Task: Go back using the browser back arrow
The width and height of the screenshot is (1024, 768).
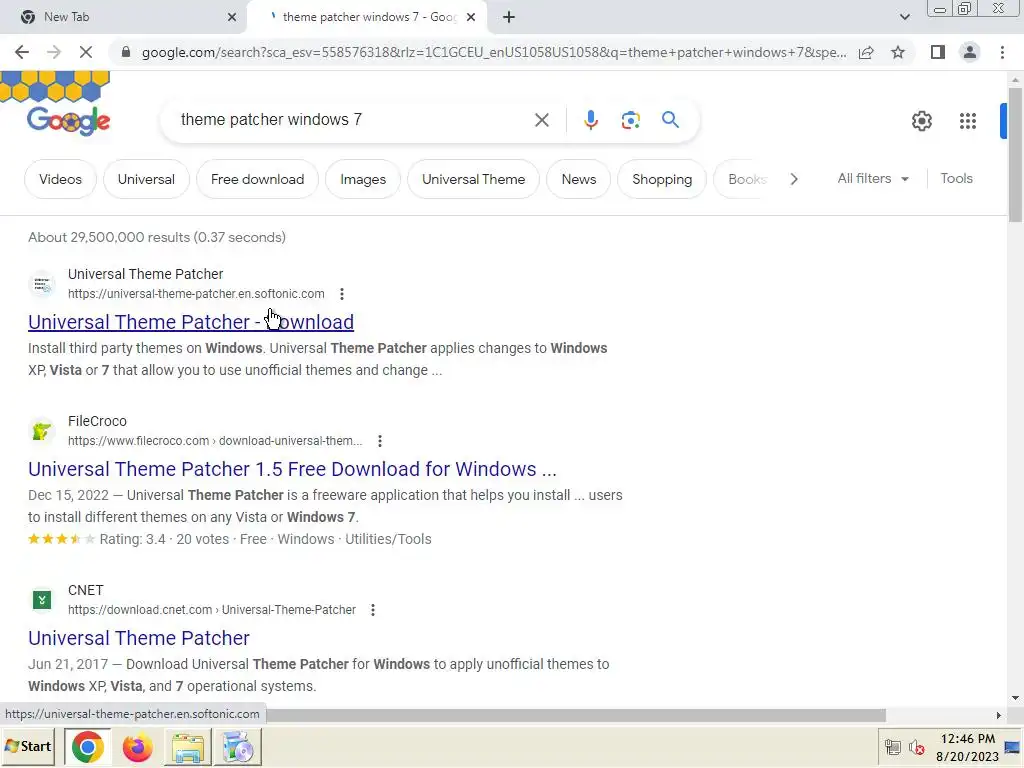Action: (22, 52)
